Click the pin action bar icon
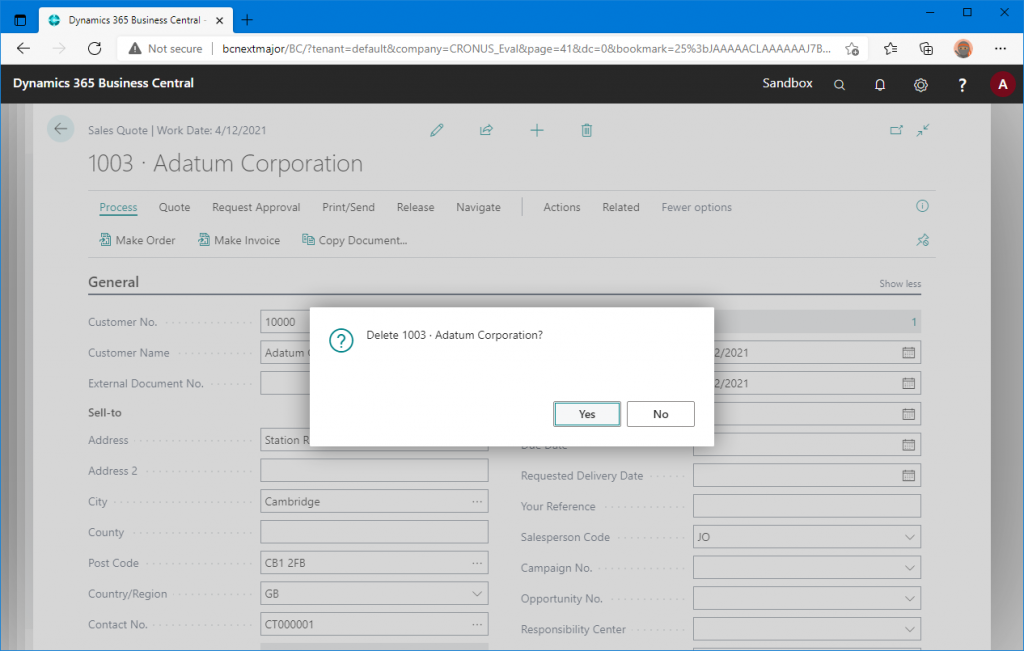Image resolution: width=1024 pixels, height=651 pixels. coord(922,240)
